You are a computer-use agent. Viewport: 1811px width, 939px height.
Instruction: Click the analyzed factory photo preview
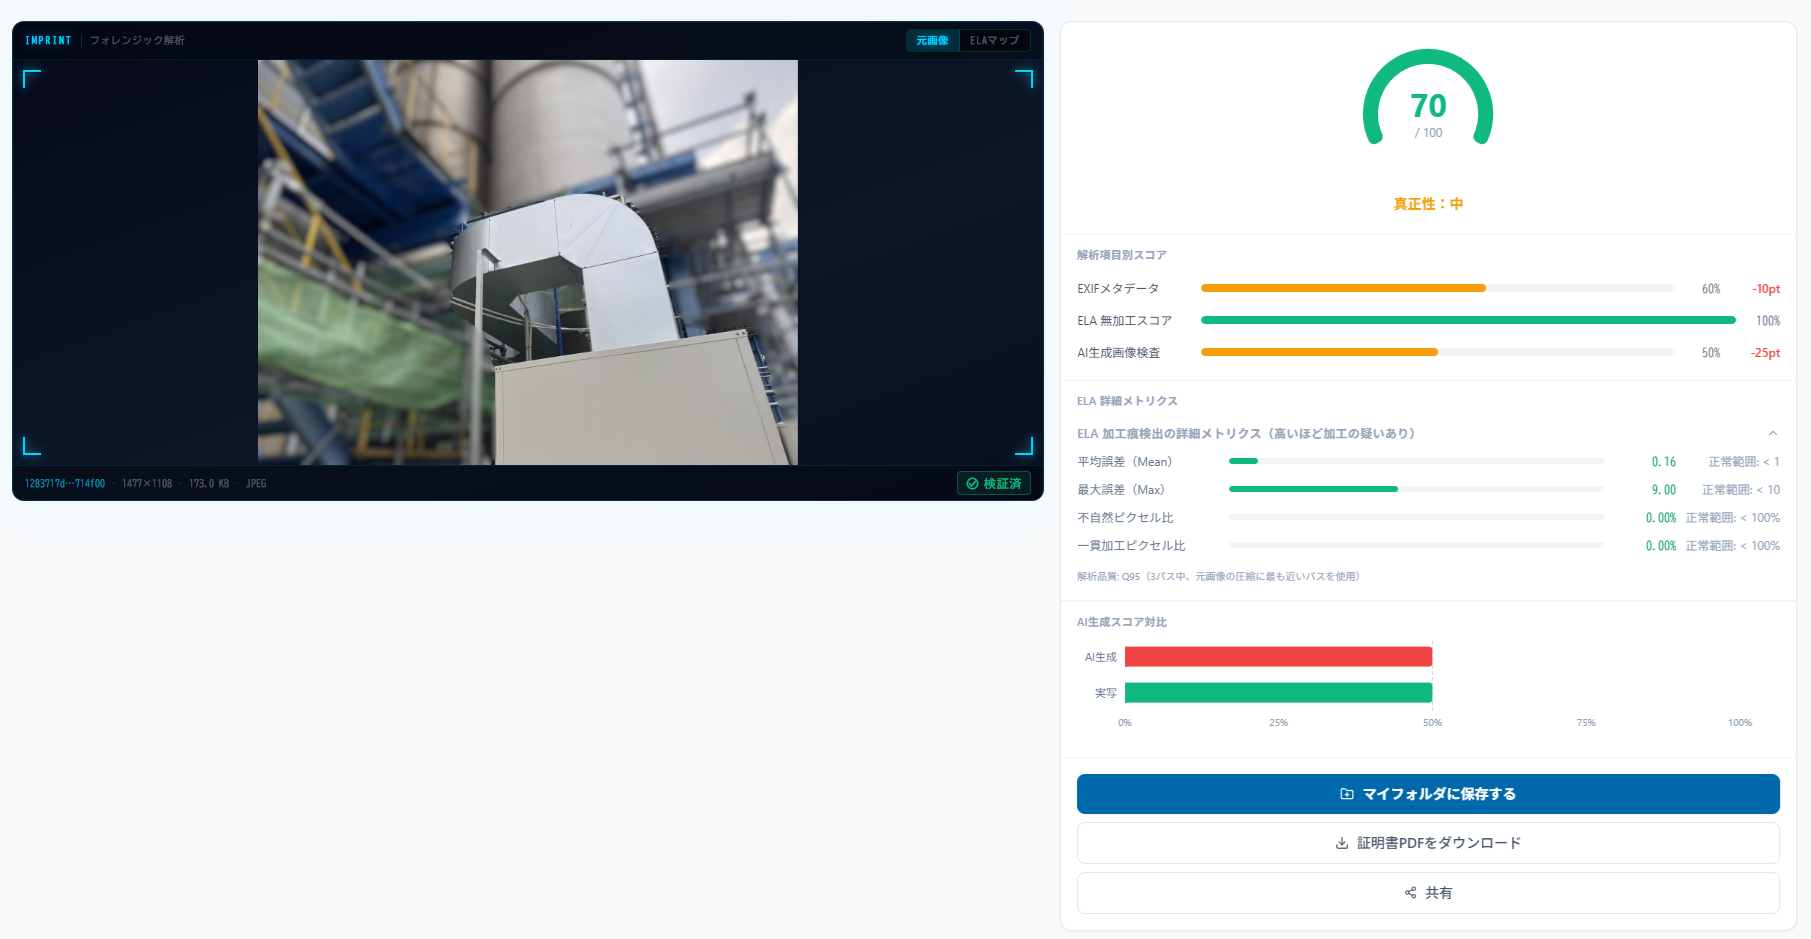point(528,262)
